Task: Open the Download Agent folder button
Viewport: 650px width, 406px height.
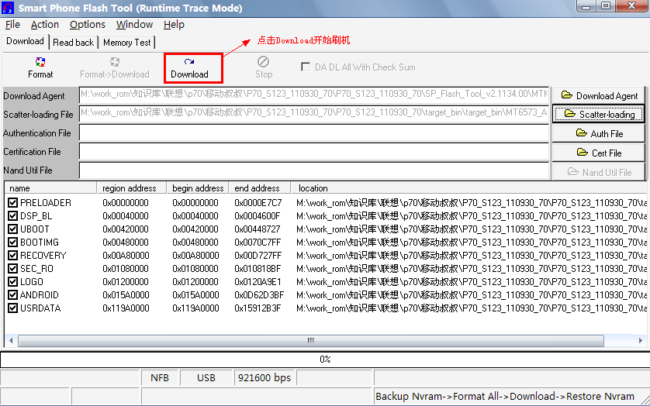Action: (x=599, y=95)
